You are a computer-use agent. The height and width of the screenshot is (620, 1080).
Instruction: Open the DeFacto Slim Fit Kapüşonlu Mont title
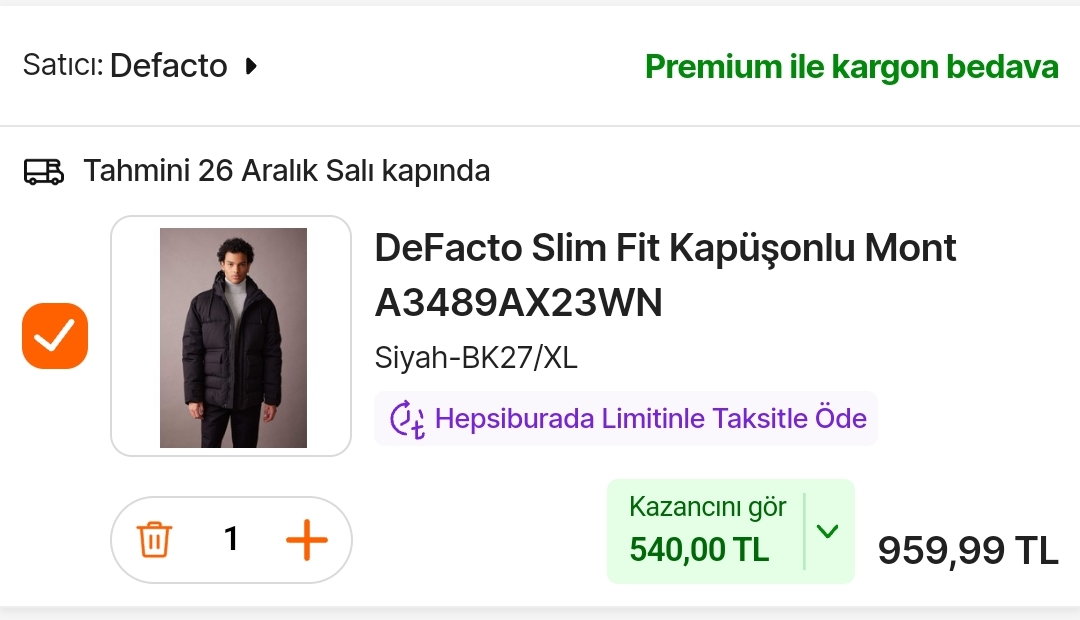pos(665,247)
